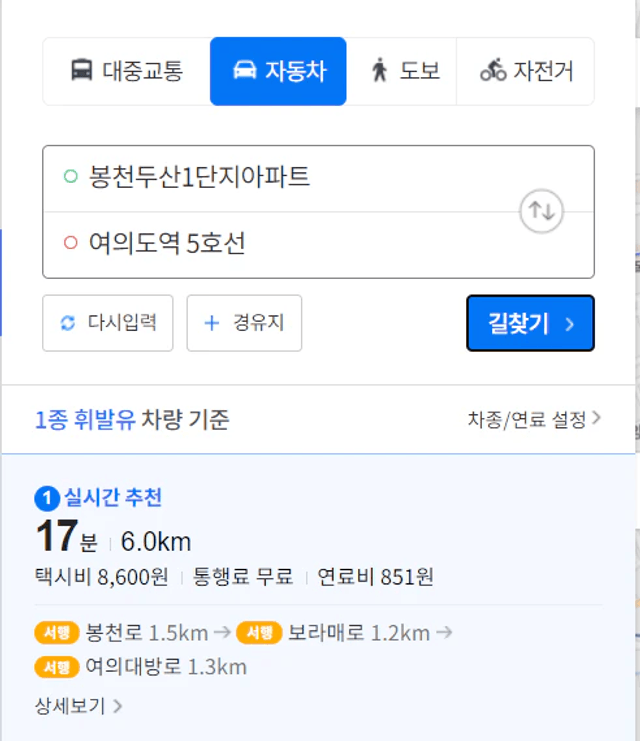
Task: Click the 길찾기 search button
Action: [x=530, y=323]
